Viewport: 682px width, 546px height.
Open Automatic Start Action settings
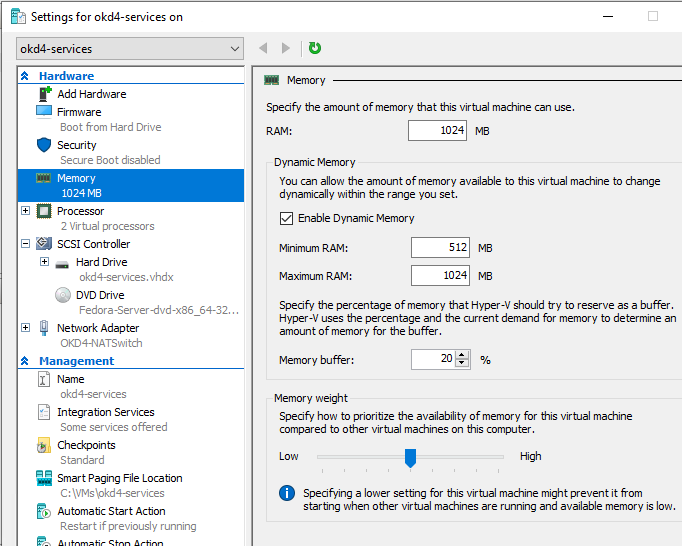(111, 511)
